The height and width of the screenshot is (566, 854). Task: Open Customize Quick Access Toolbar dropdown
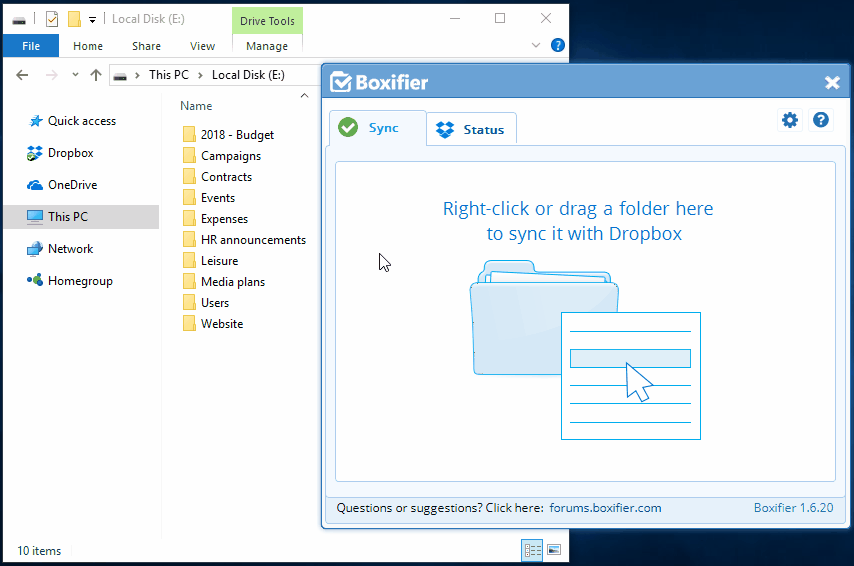coord(93,20)
